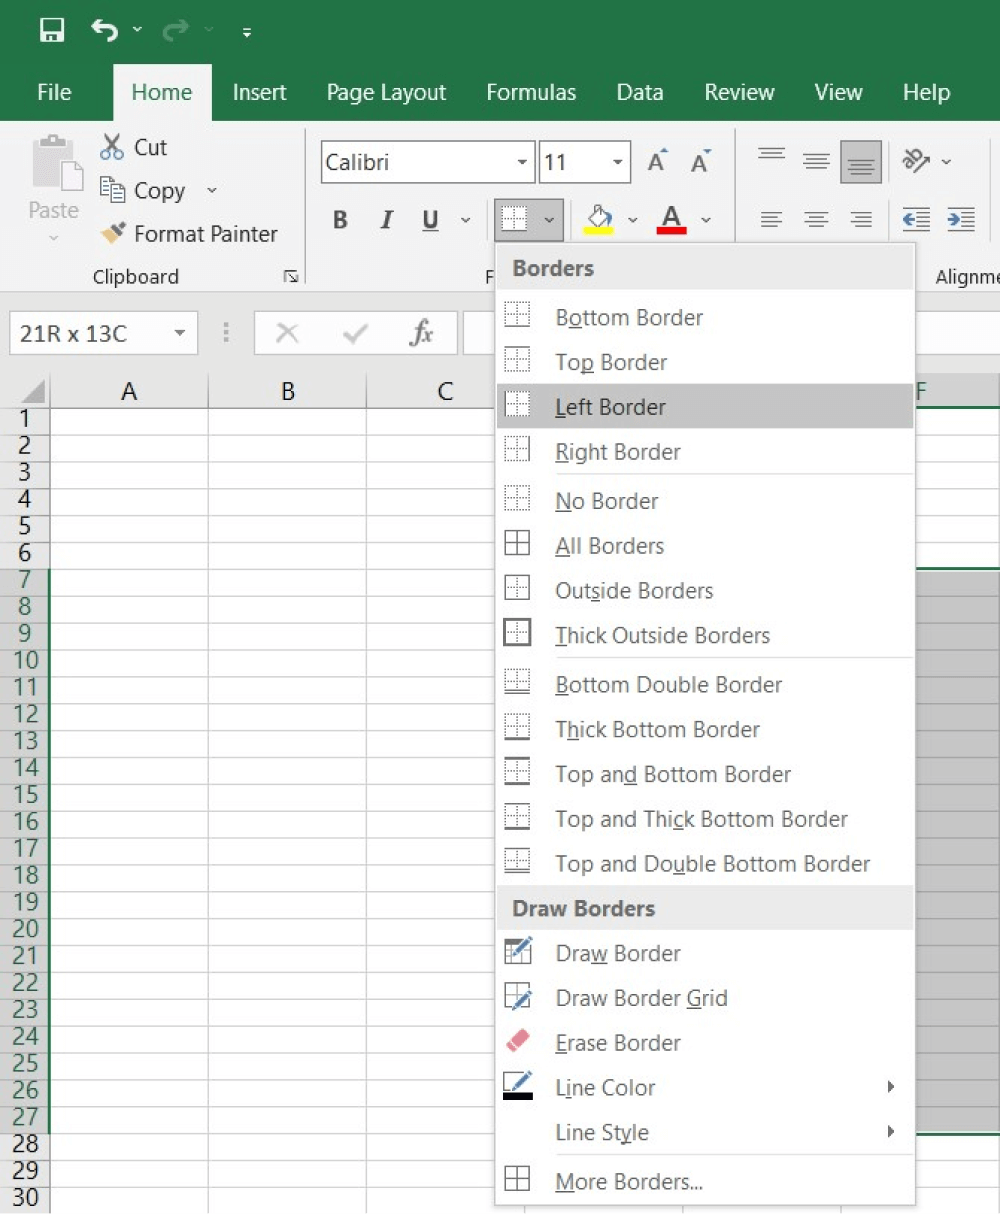Image resolution: width=1000 pixels, height=1214 pixels.
Task: Select Draw Border pencil tool
Action: (705, 954)
